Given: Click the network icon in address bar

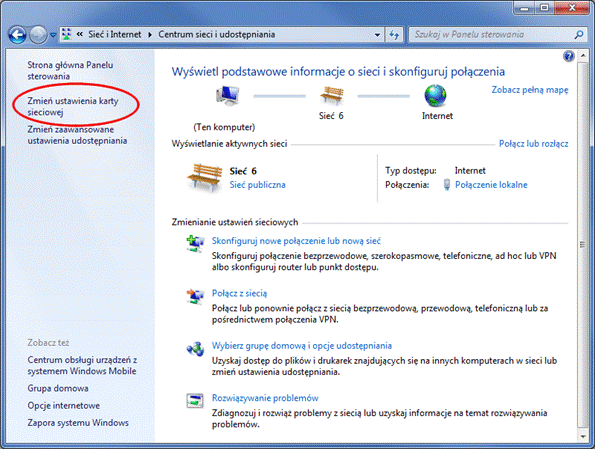Looking at the screenshot, I should coord(66,35).
